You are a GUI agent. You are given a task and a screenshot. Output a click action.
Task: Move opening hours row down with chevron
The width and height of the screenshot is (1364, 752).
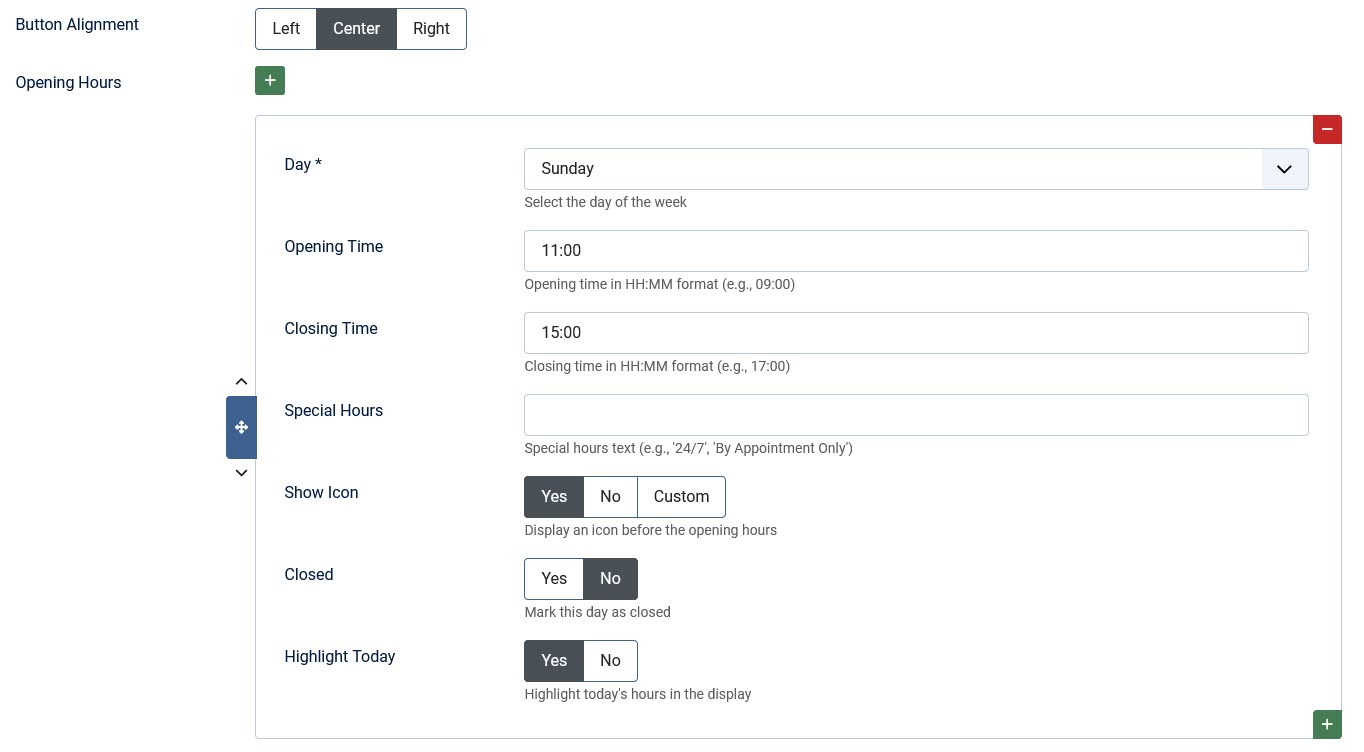[241, 473]
